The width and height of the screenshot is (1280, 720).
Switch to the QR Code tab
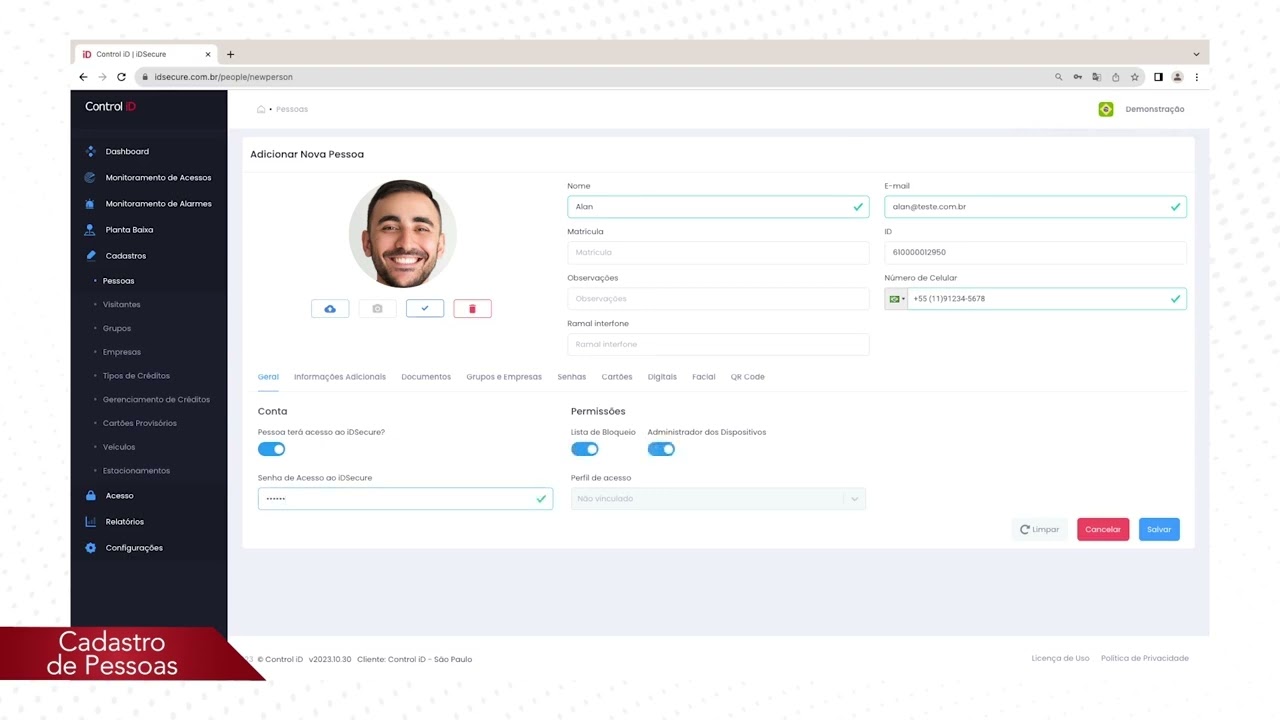point(748,377)
